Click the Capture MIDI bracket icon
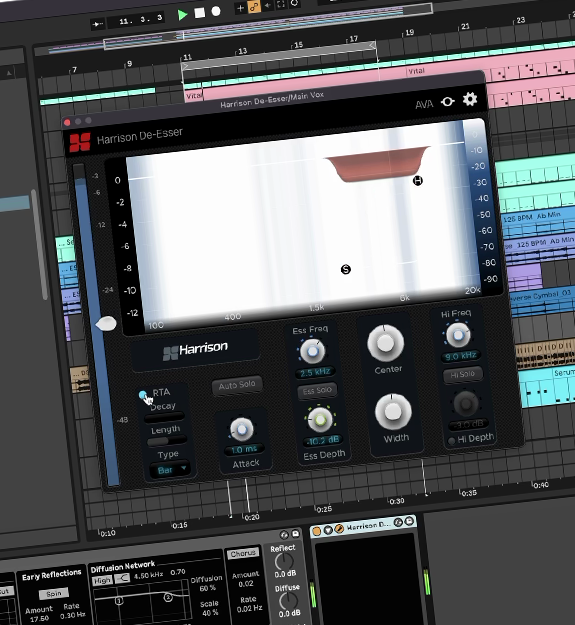This screenshot has width=575, height=625. [x=281, y=4]
